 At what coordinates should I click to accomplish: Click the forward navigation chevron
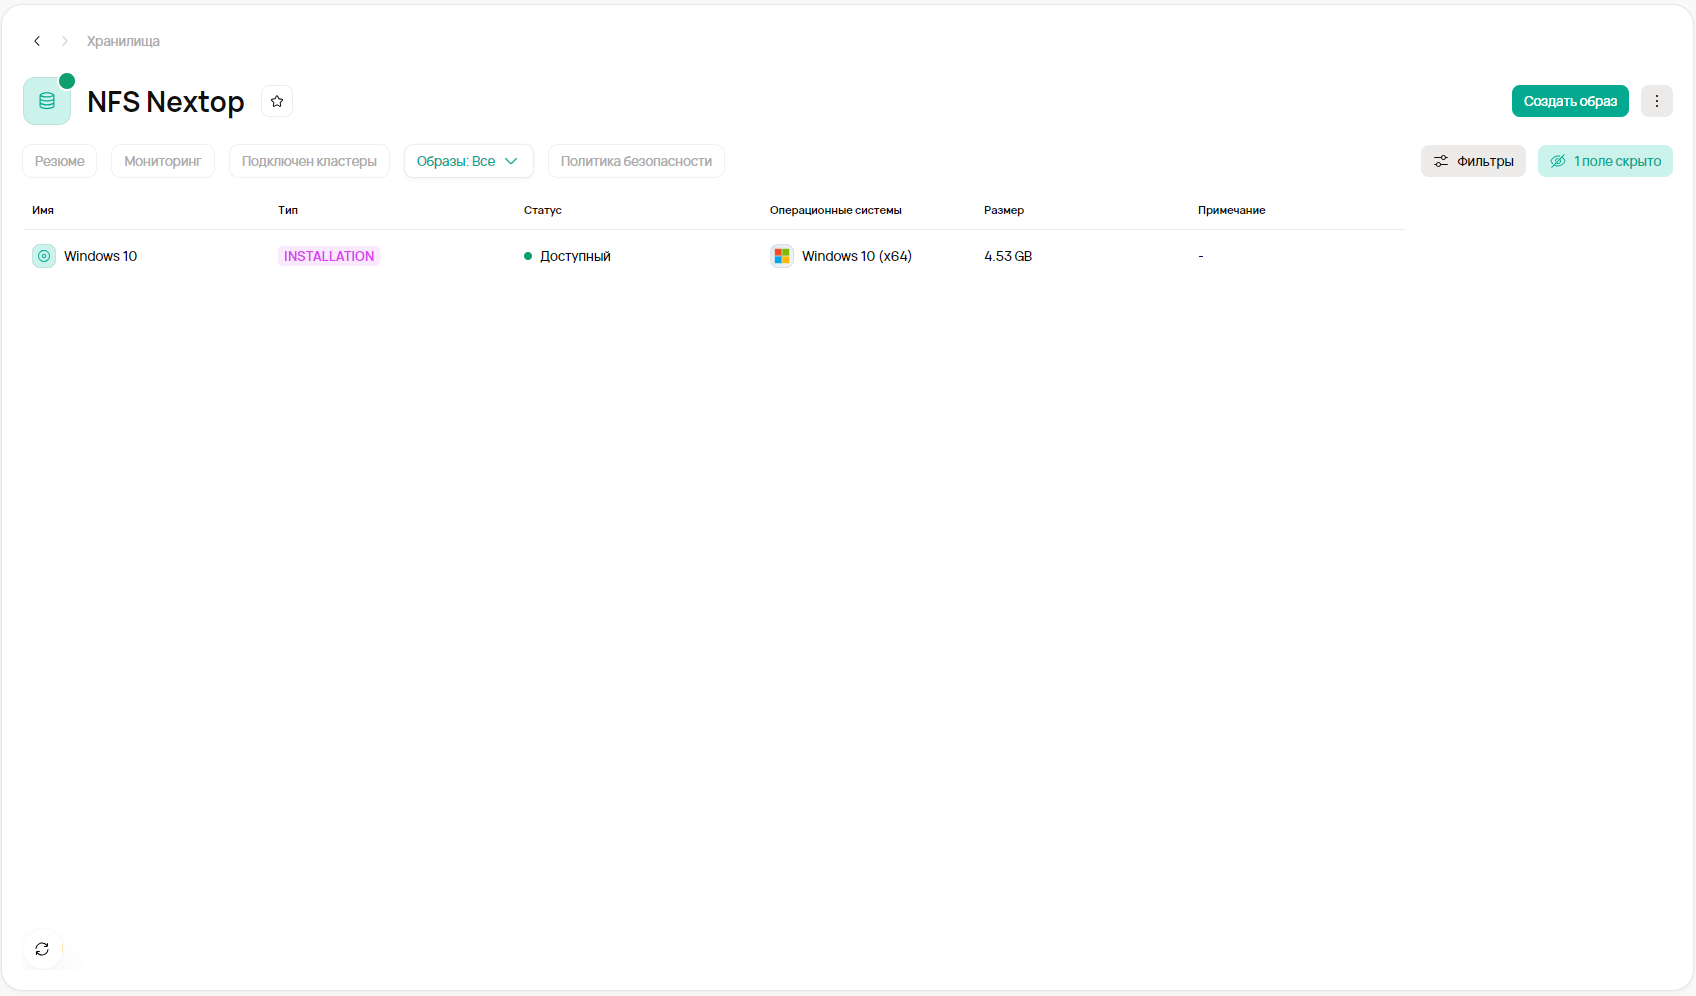point(65,41)
